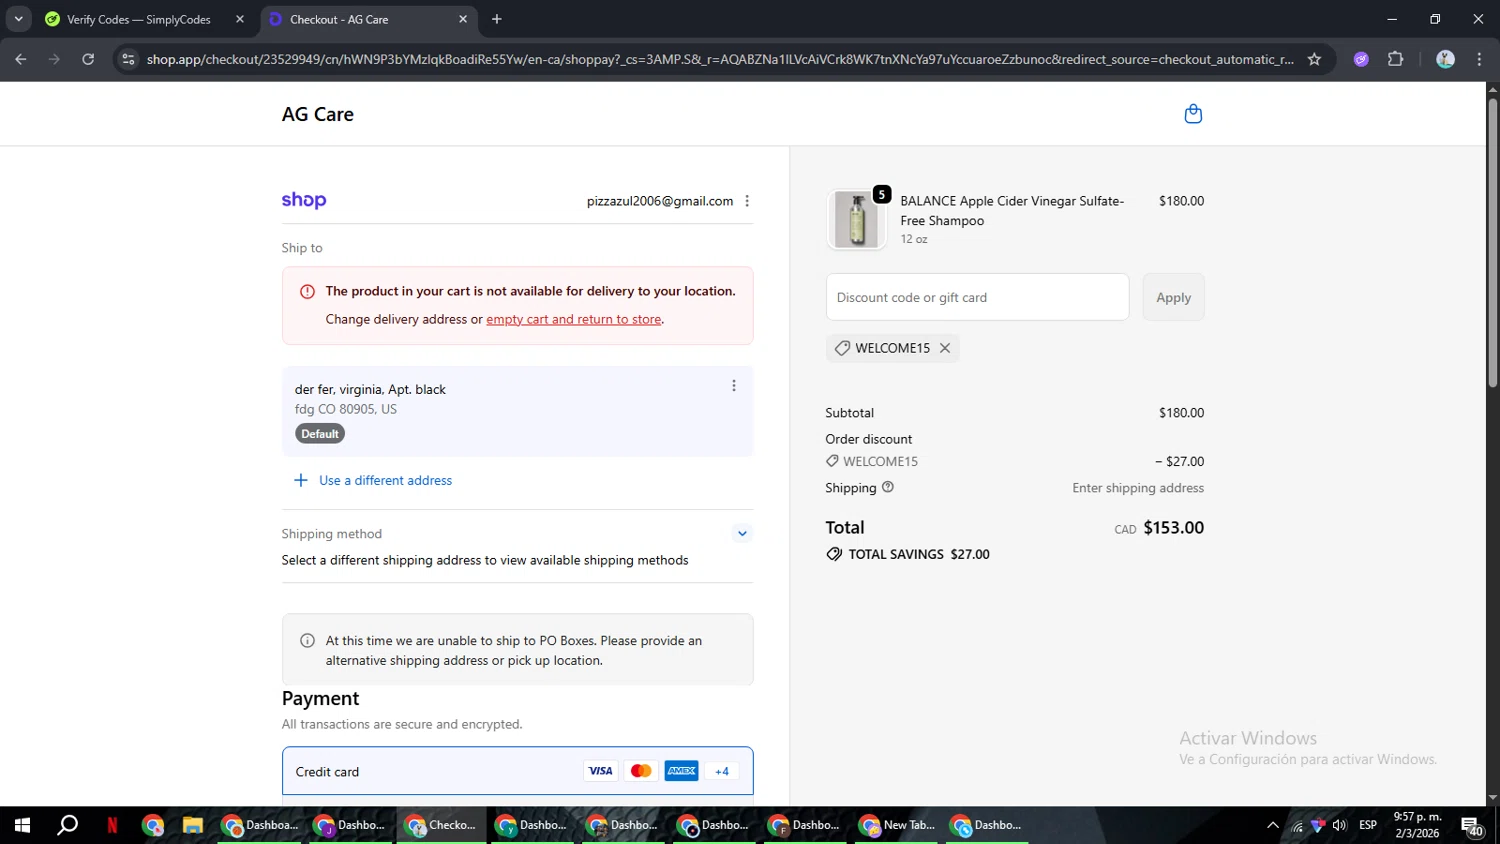Click the Apply discount button
The image size is (1500, 844).
point(1173,297)
